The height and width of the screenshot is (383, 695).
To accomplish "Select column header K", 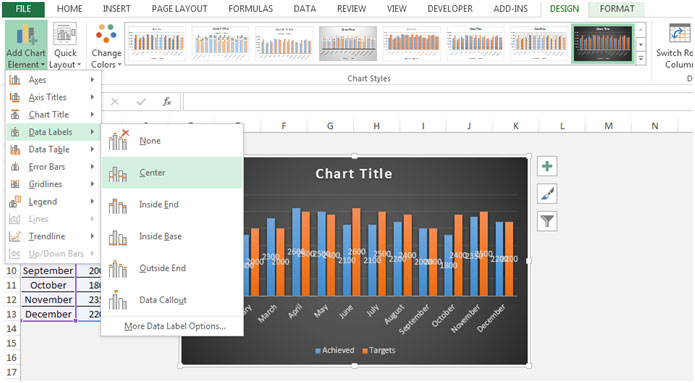I will [x=516, y=126].
